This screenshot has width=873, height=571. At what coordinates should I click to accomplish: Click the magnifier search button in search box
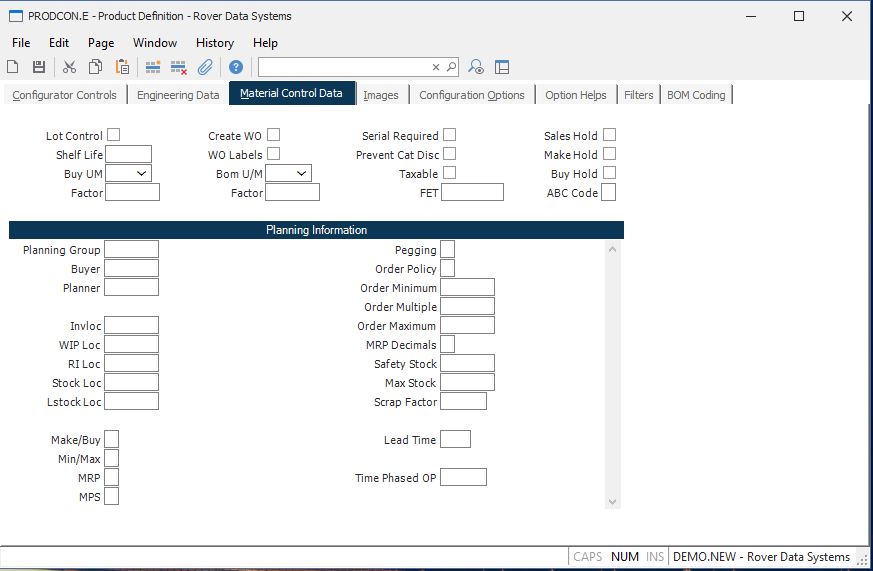pos(451,67)
